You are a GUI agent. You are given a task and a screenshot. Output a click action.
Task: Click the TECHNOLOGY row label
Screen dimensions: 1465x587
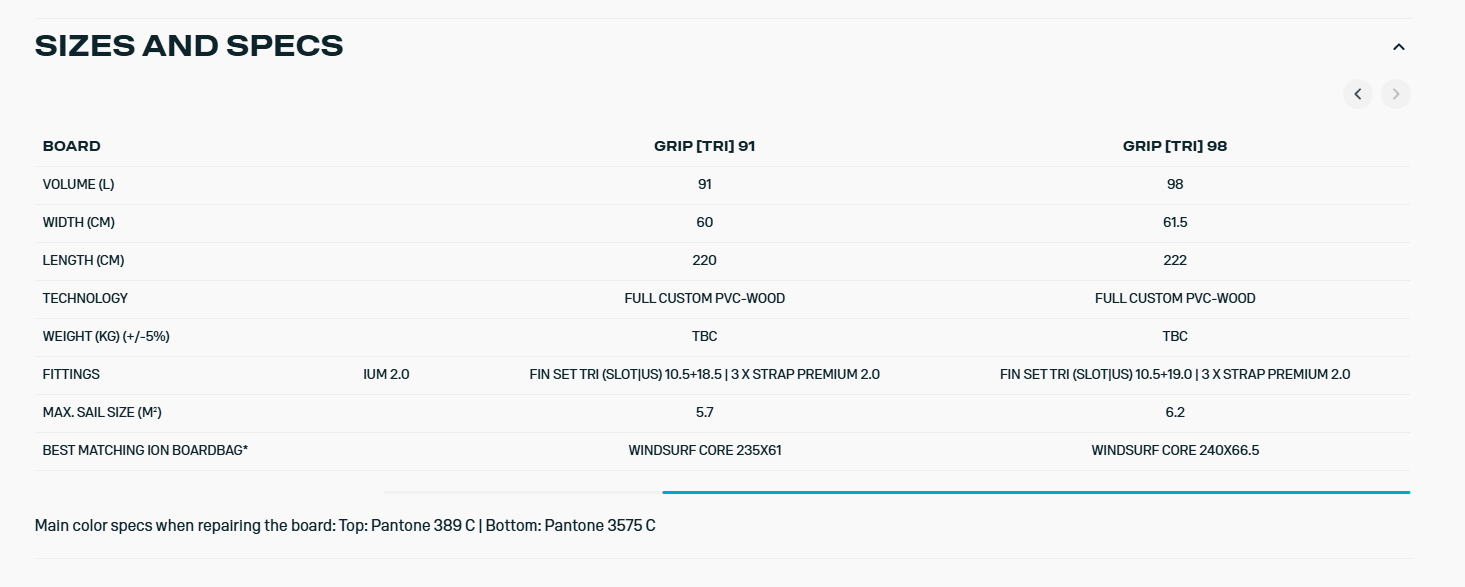[x=85, y=298]
